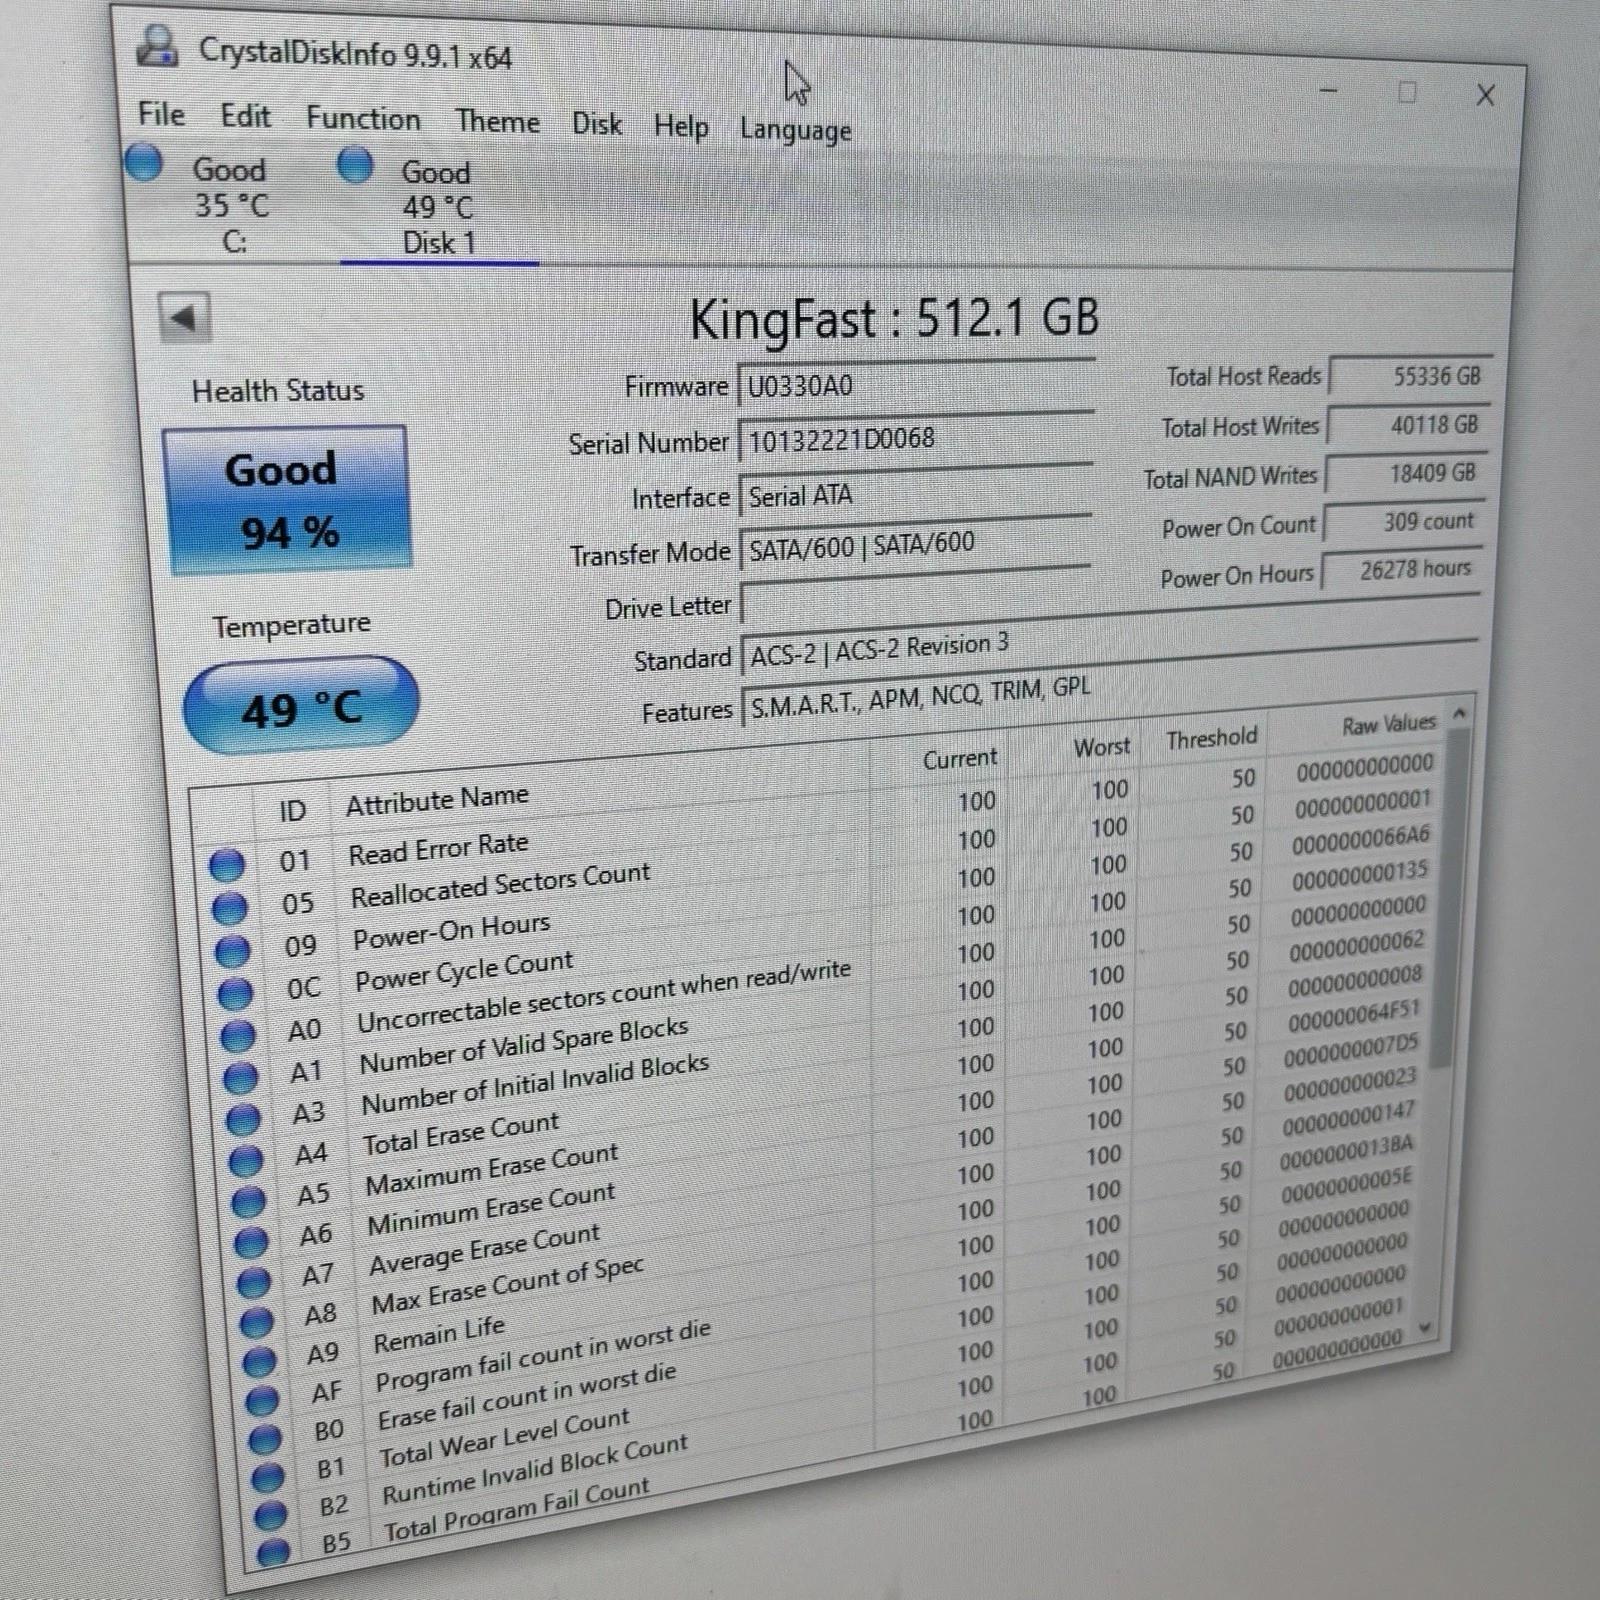Click the status icon for Reallocated Sectors Count
The image size is (1600, 1600).
click(x=230, y=908)
